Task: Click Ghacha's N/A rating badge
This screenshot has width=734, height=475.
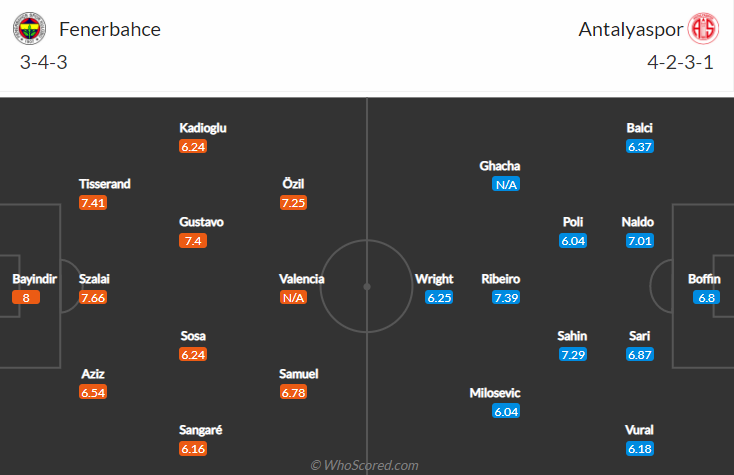Action: pyautogui.click(x=506, y=184)
